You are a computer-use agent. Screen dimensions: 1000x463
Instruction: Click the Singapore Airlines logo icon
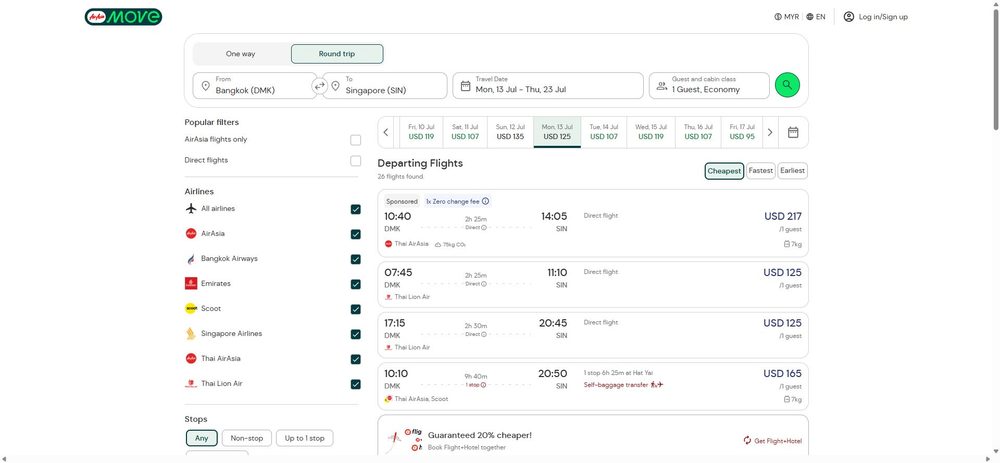click(x=191, y=334)
